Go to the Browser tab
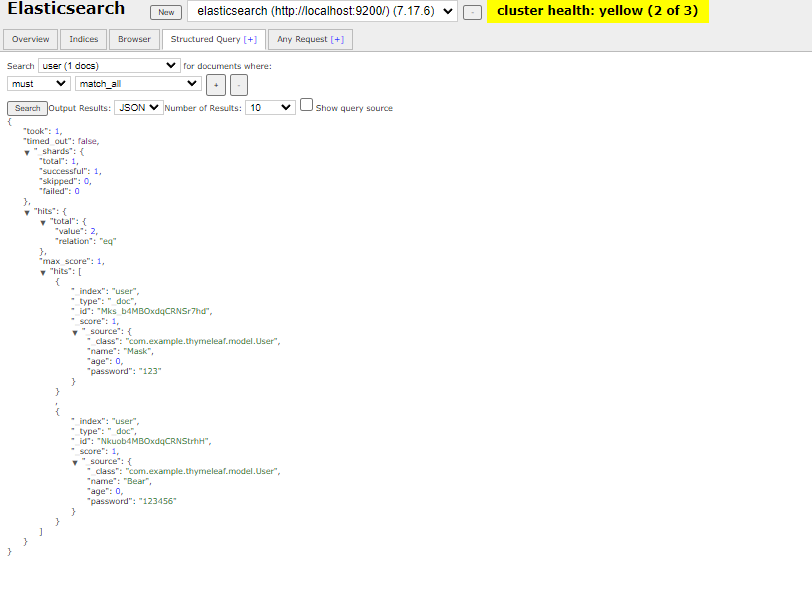812x607 pixels. pyautogui.click(x=134, y=39)
